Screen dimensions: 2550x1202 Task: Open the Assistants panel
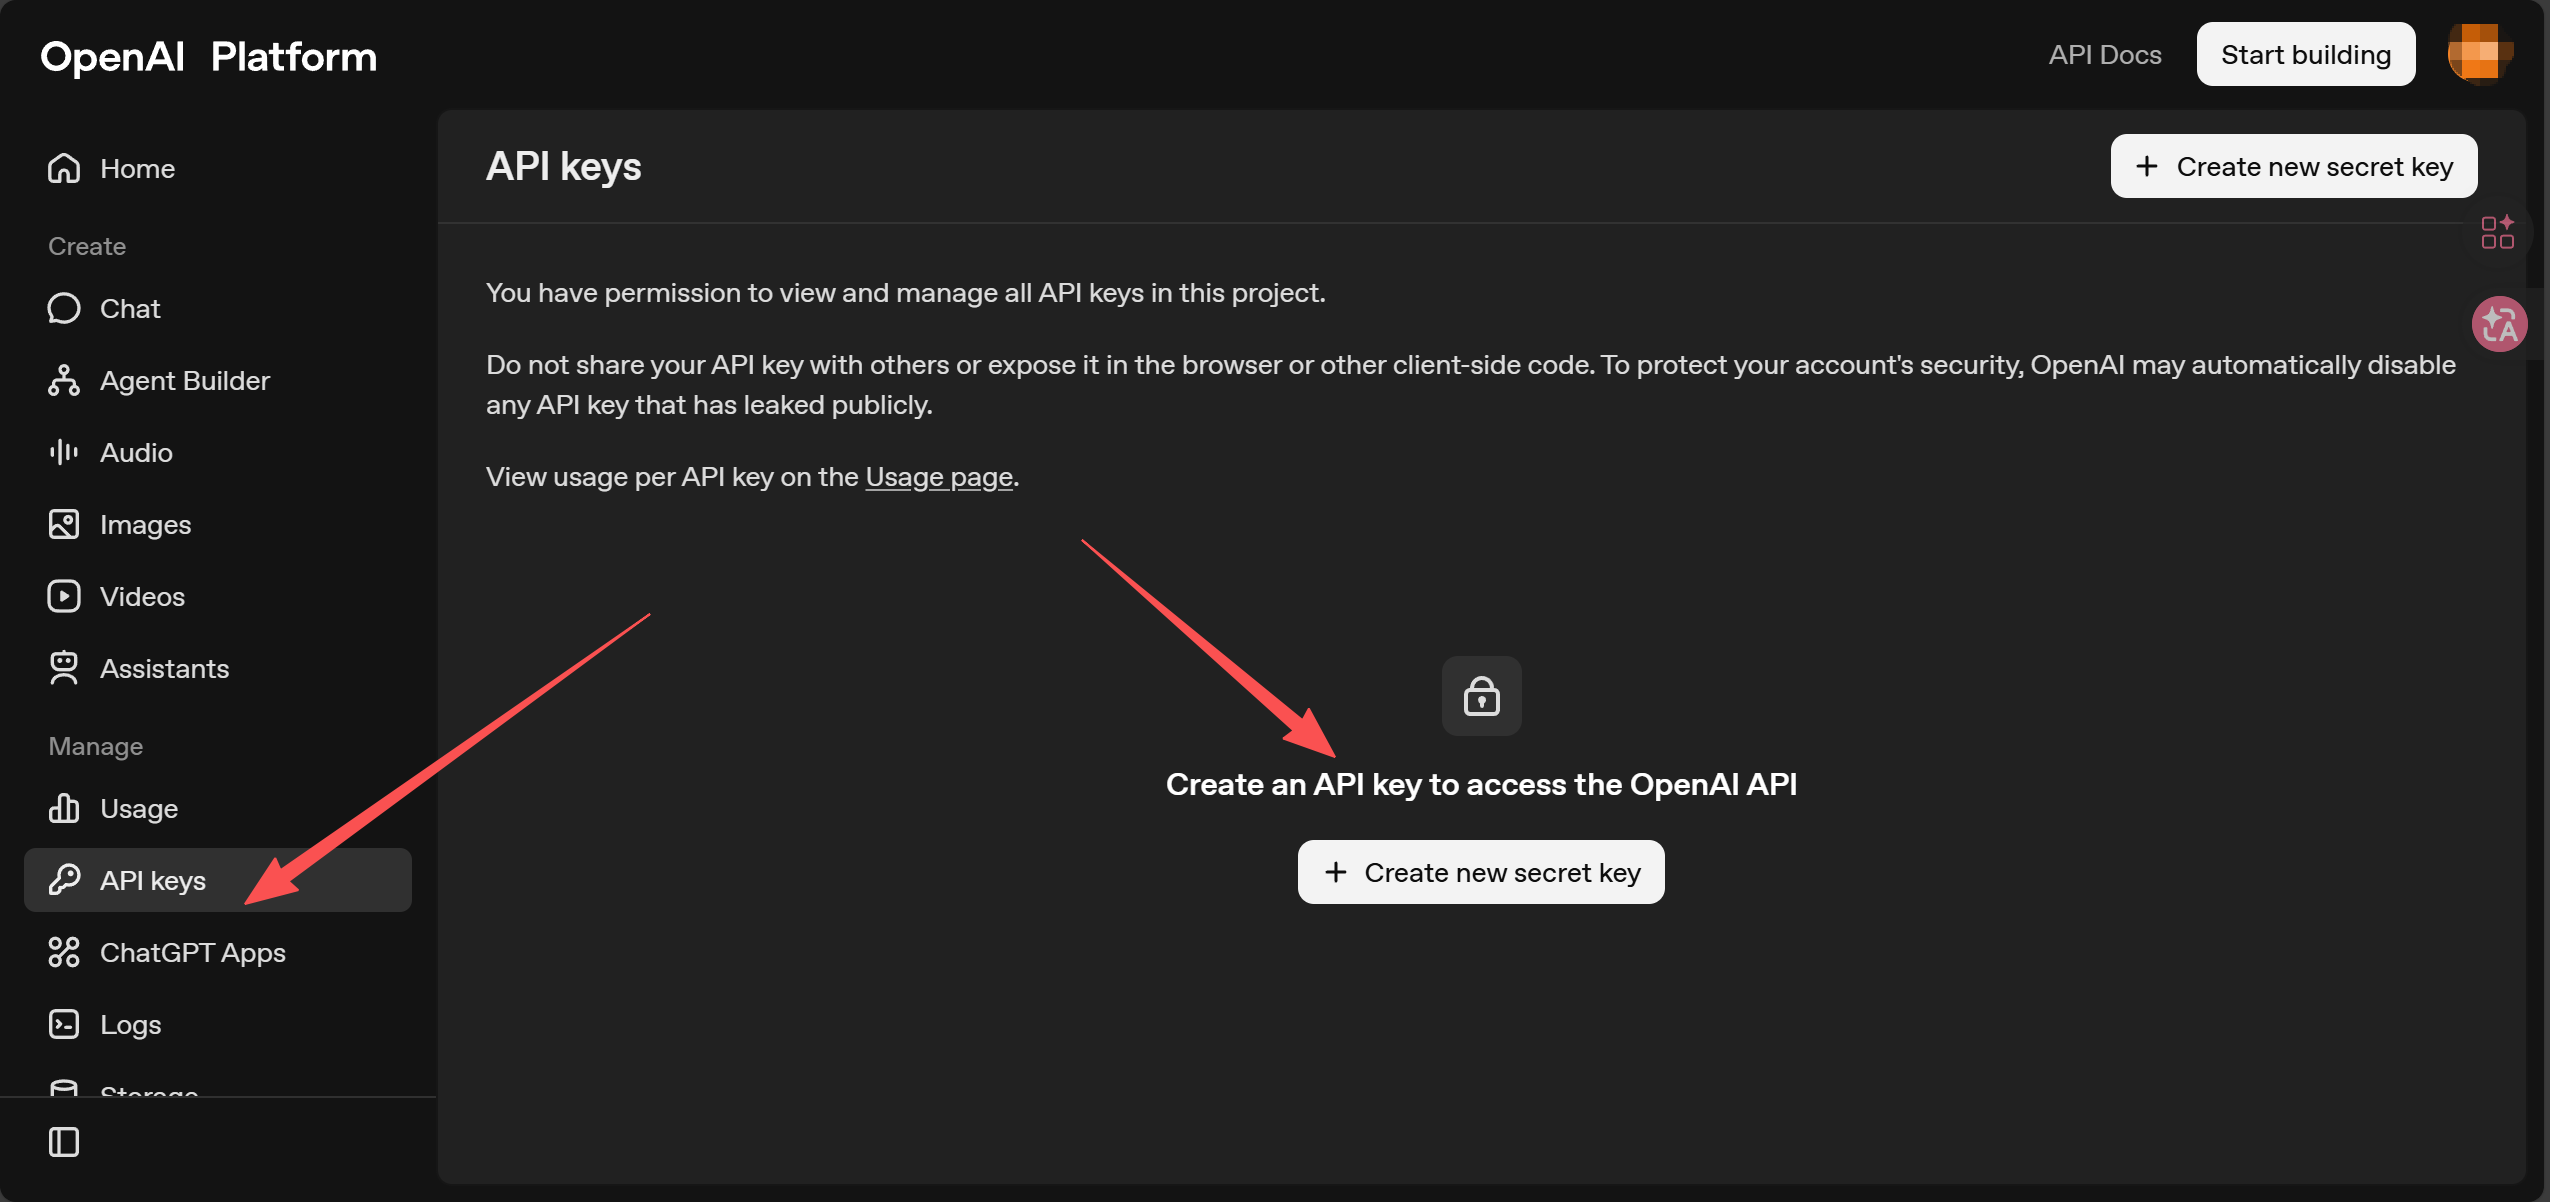pos(163,668)
